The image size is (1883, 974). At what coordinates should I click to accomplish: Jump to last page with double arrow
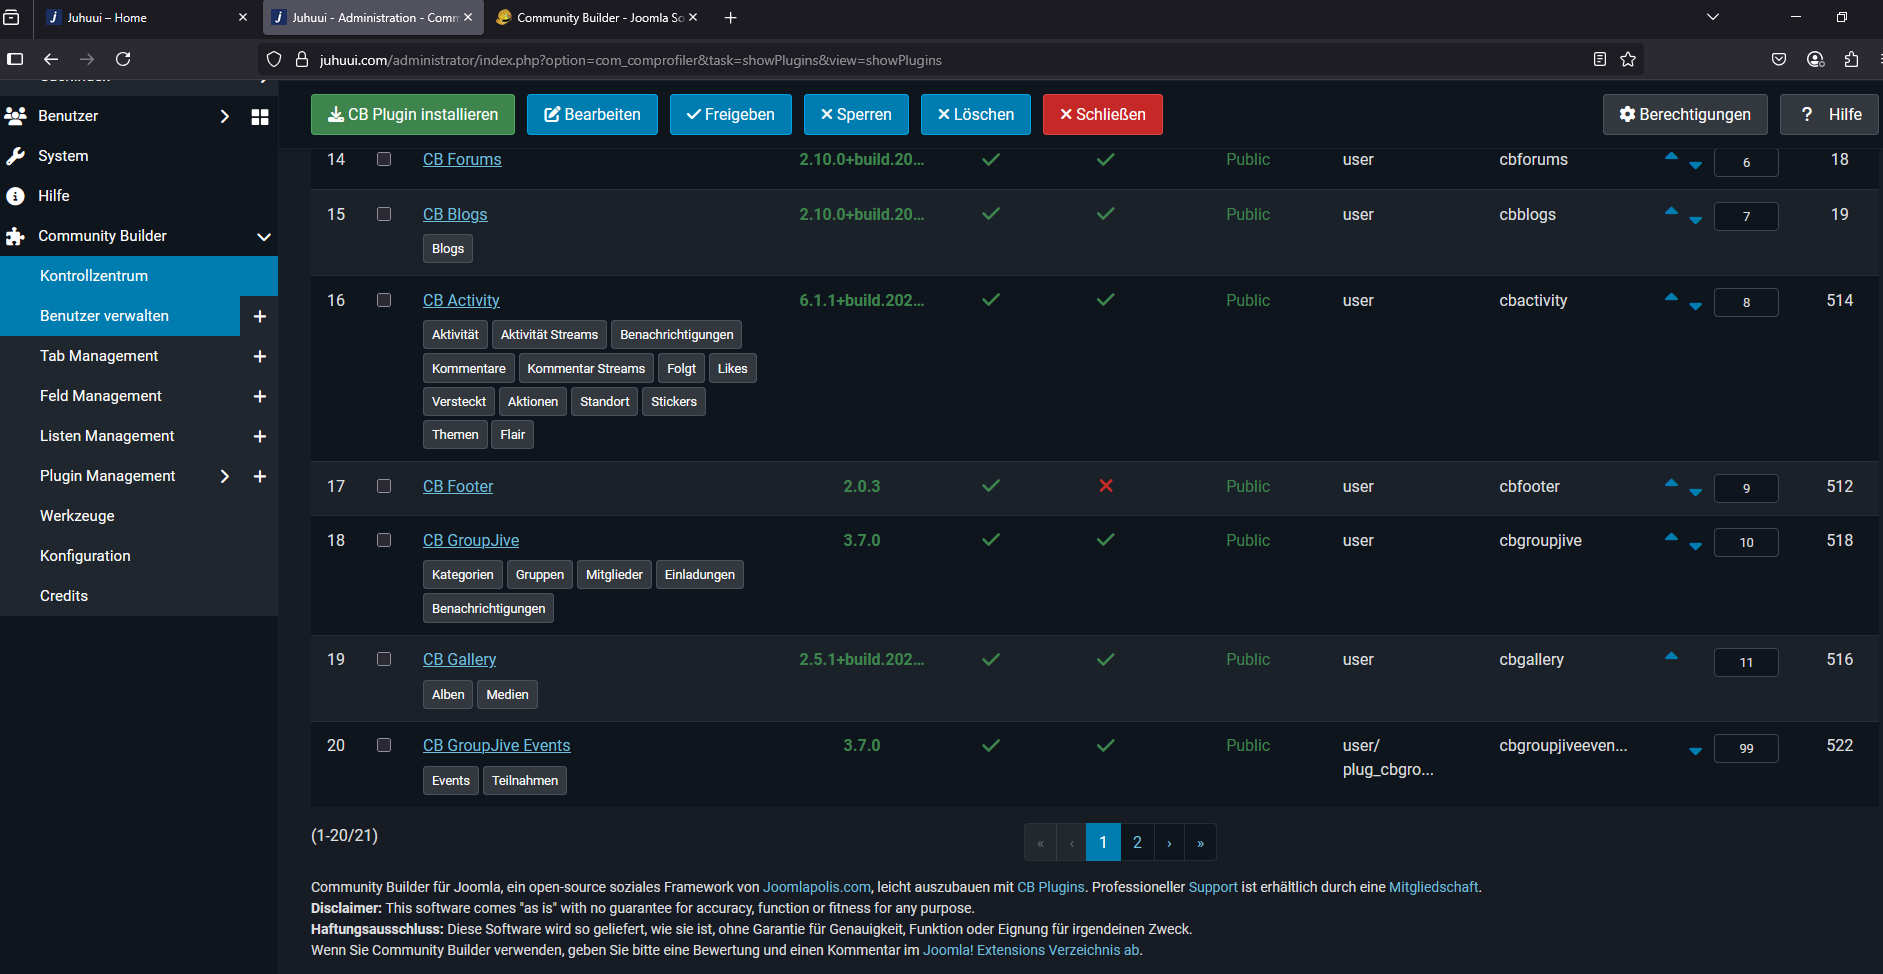[1200, 842]
